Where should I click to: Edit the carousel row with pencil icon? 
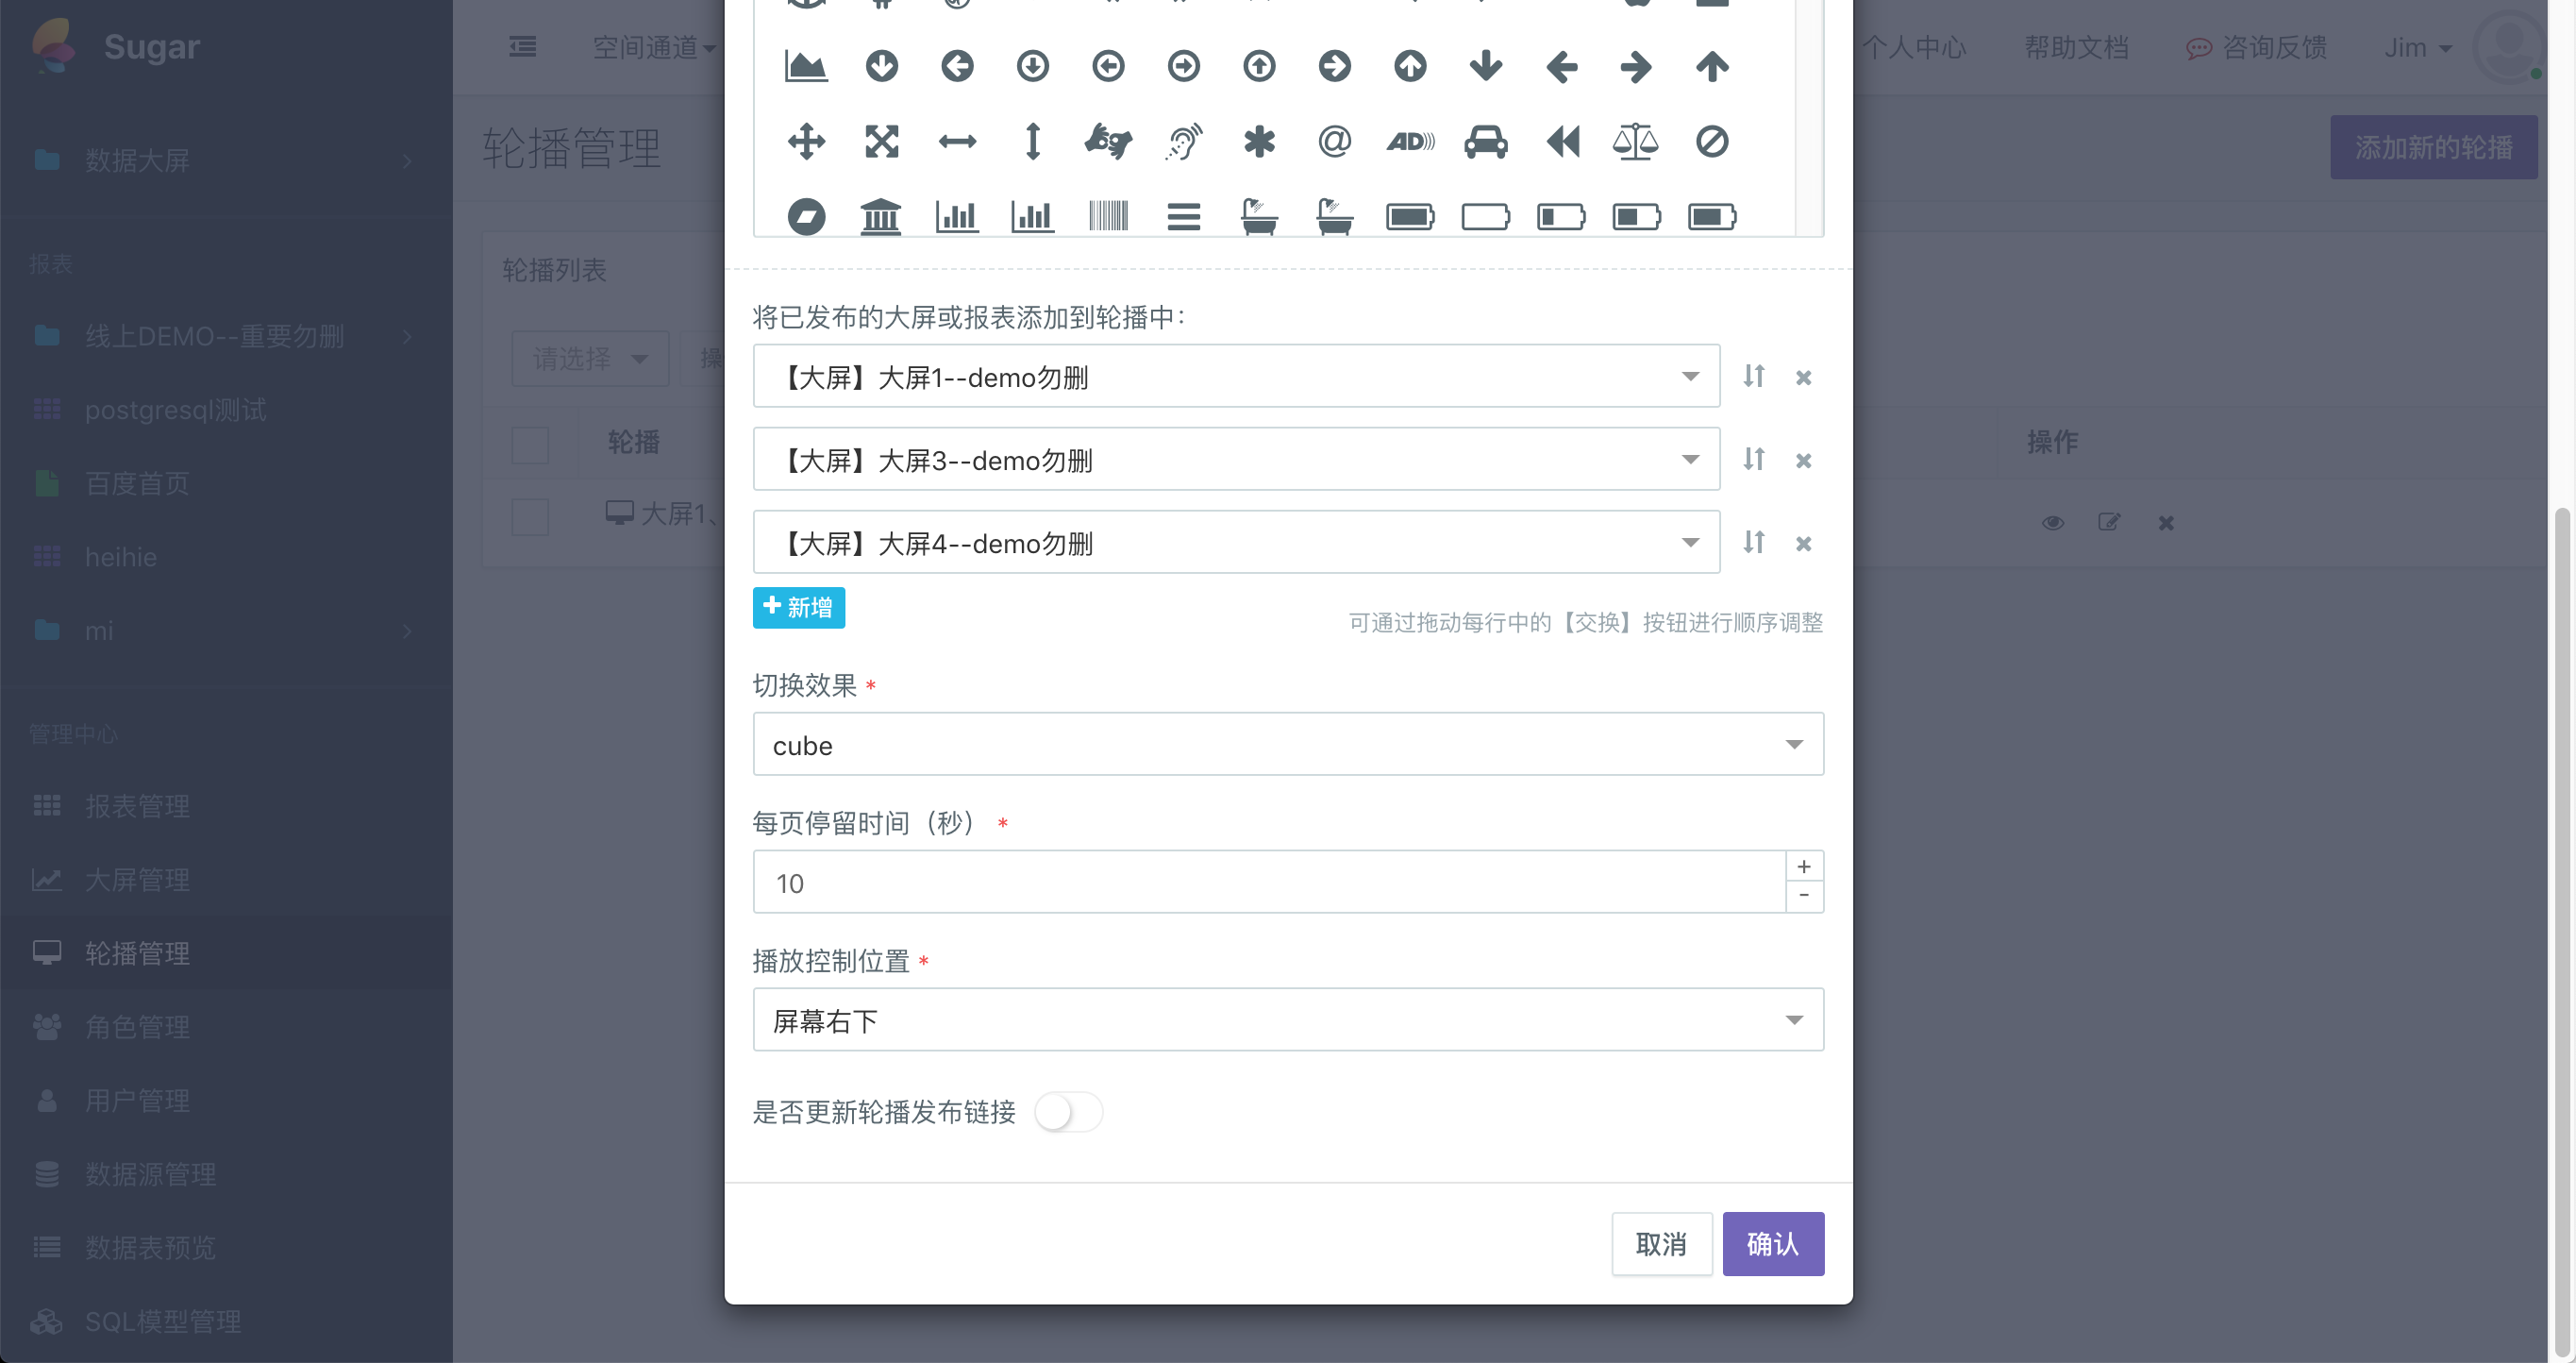coord(2109,522)
